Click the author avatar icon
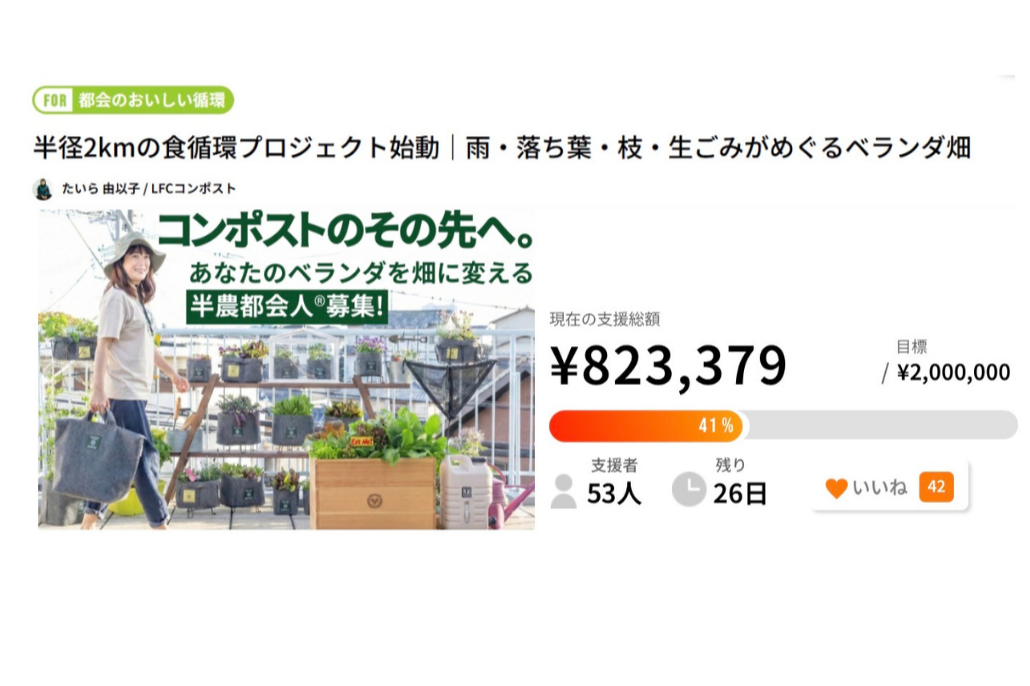The width and height of the screenshot is (1030, 686). tap(43, 188)
